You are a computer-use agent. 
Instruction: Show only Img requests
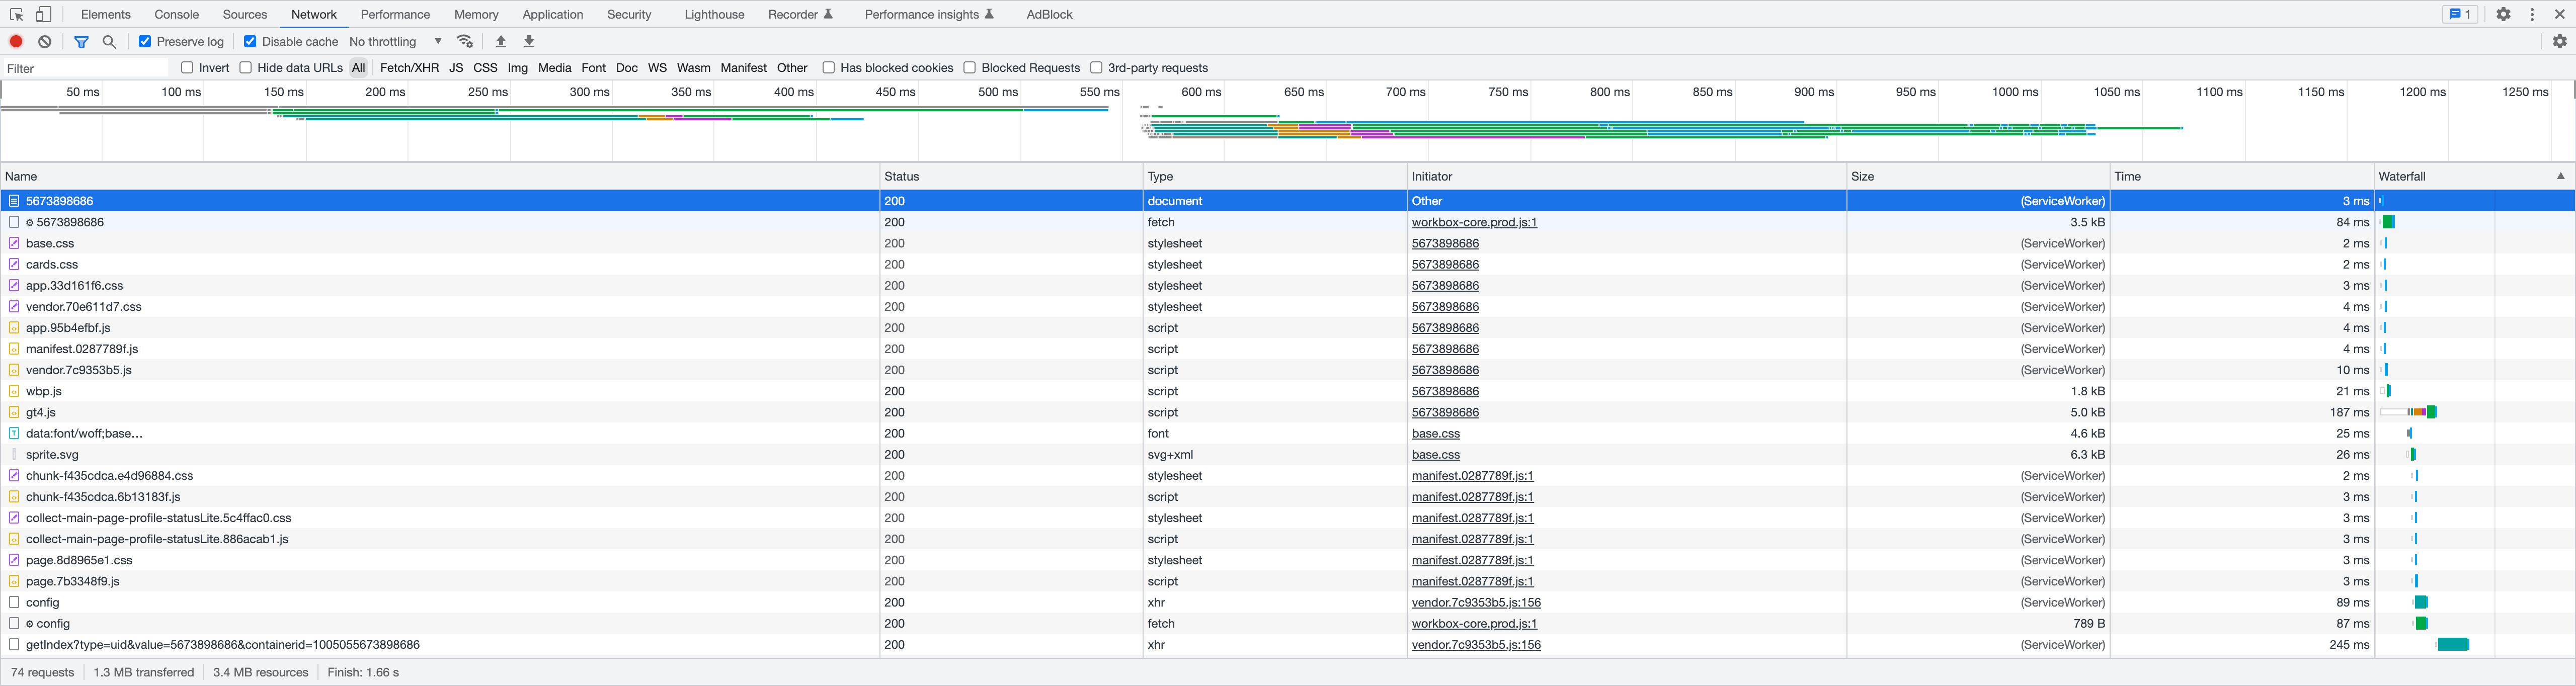517,67
